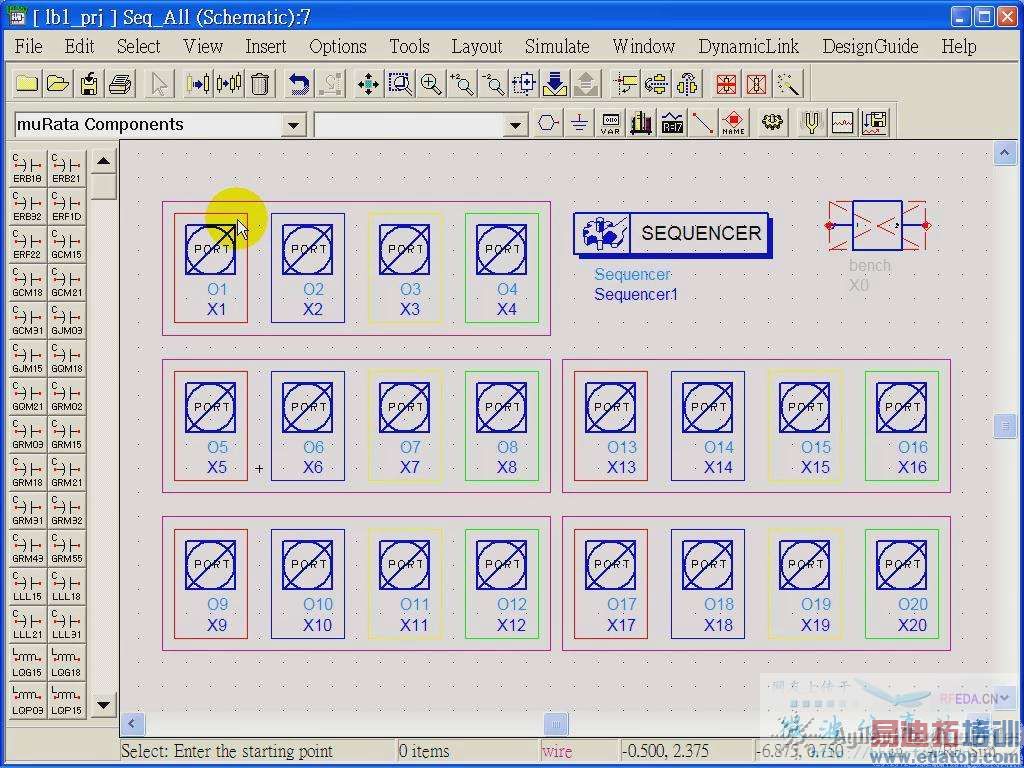Click the VAR variable equation icon
Image resolution: width=1024 pixels, height=768 pixels.
[x=611, y=123]
